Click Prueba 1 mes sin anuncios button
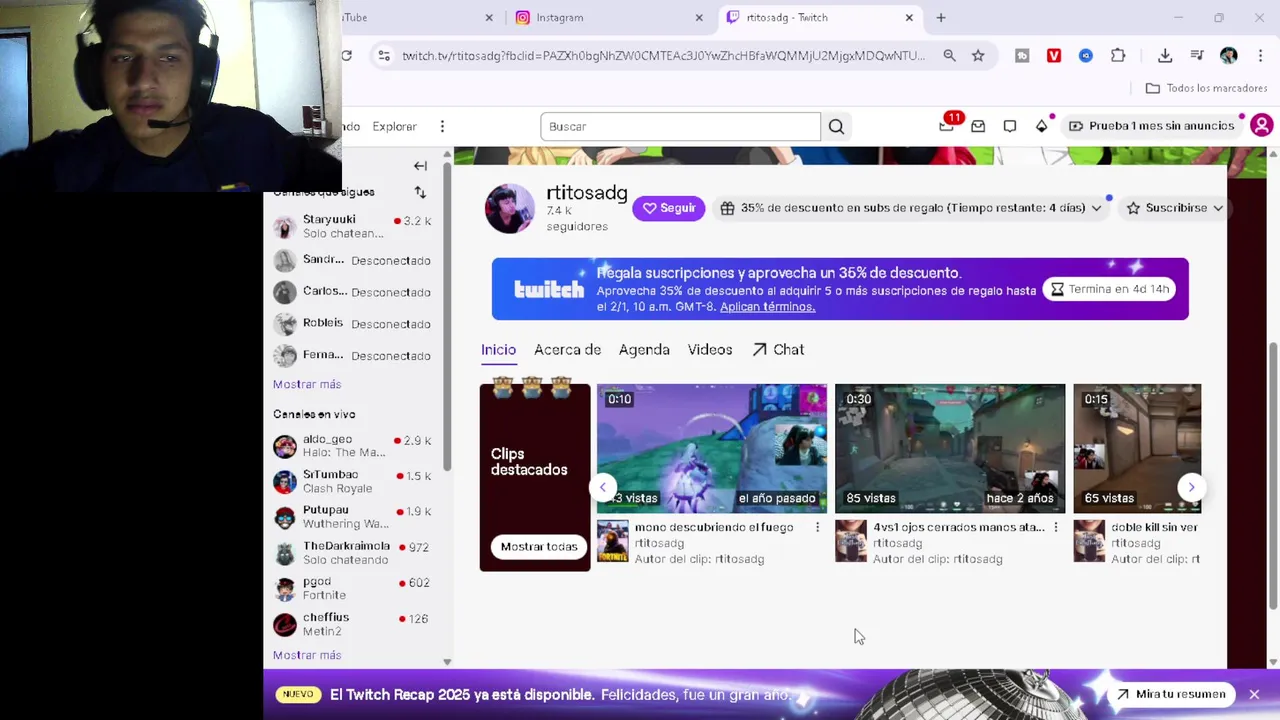The image size is (1280, 720). point(1152,126)
